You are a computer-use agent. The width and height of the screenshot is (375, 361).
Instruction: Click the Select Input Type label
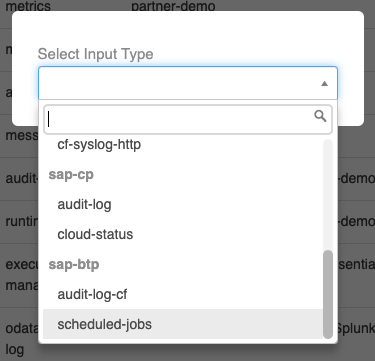95,54
